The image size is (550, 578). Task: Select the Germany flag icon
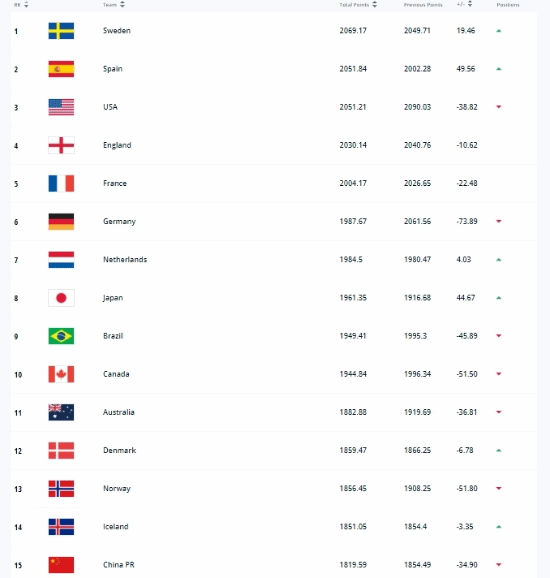click(61, 222)
